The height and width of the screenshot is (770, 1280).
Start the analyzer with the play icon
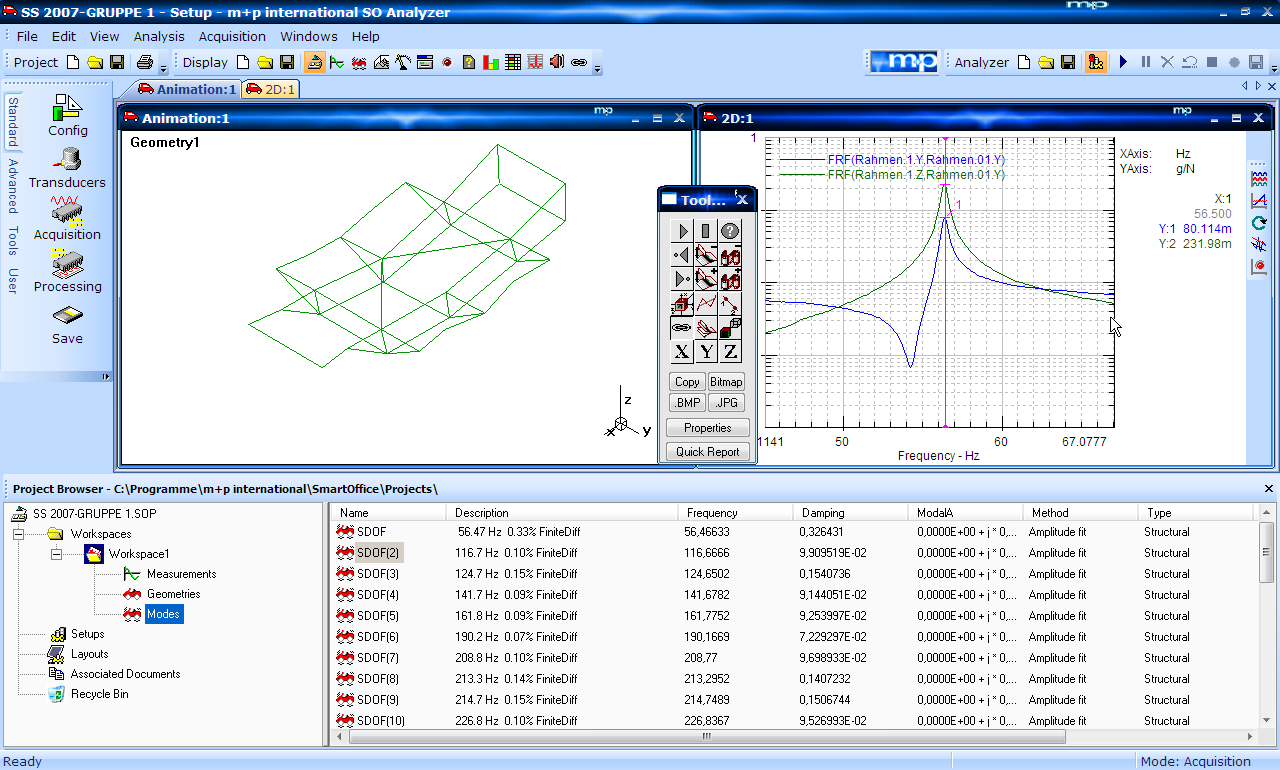click(x=1123, y=62)
